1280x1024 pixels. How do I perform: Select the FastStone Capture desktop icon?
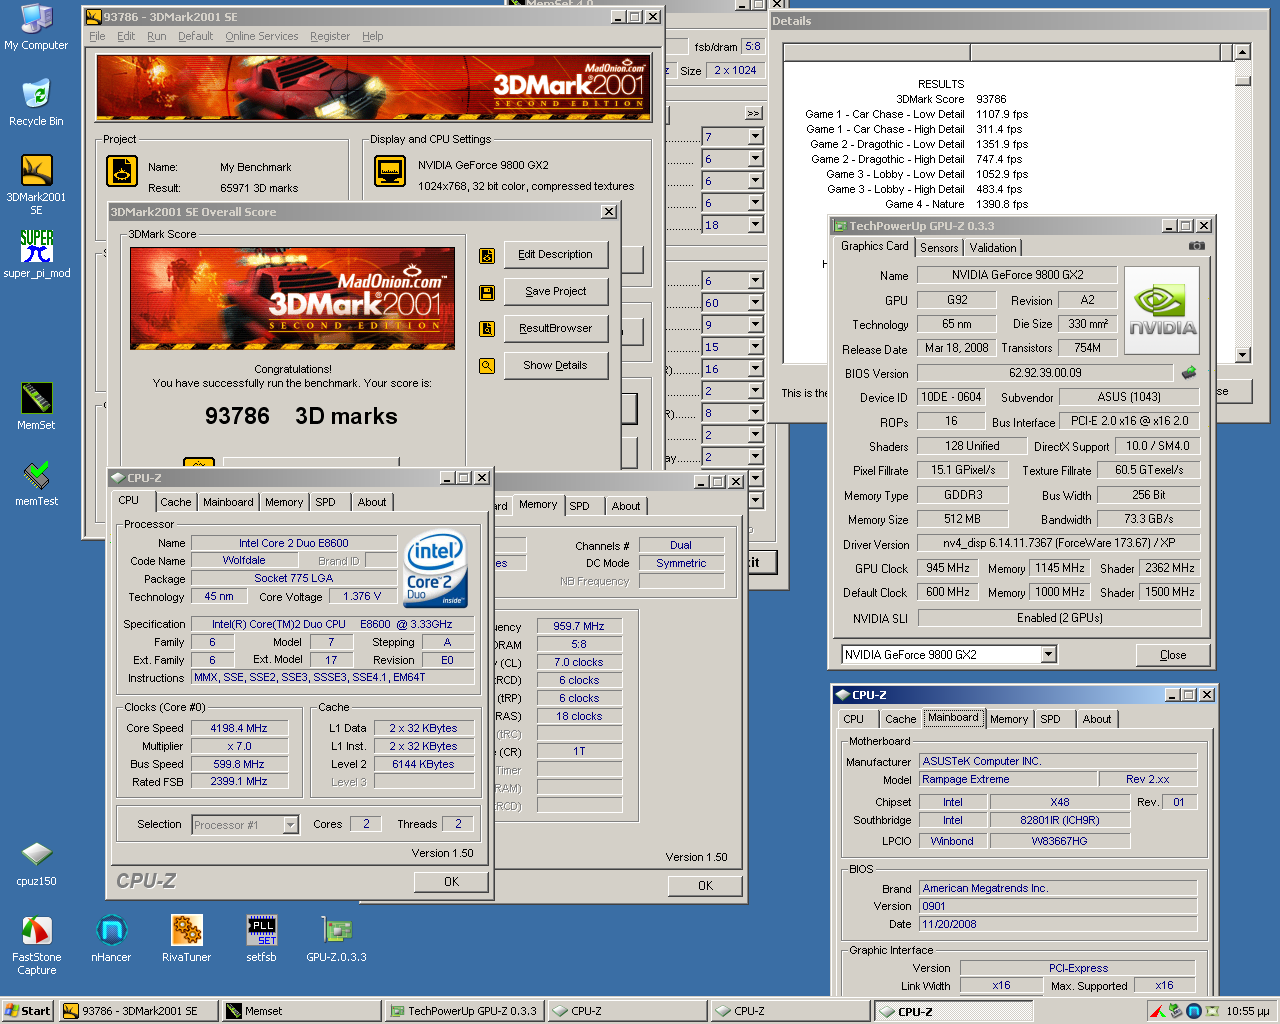pos(36,931)
